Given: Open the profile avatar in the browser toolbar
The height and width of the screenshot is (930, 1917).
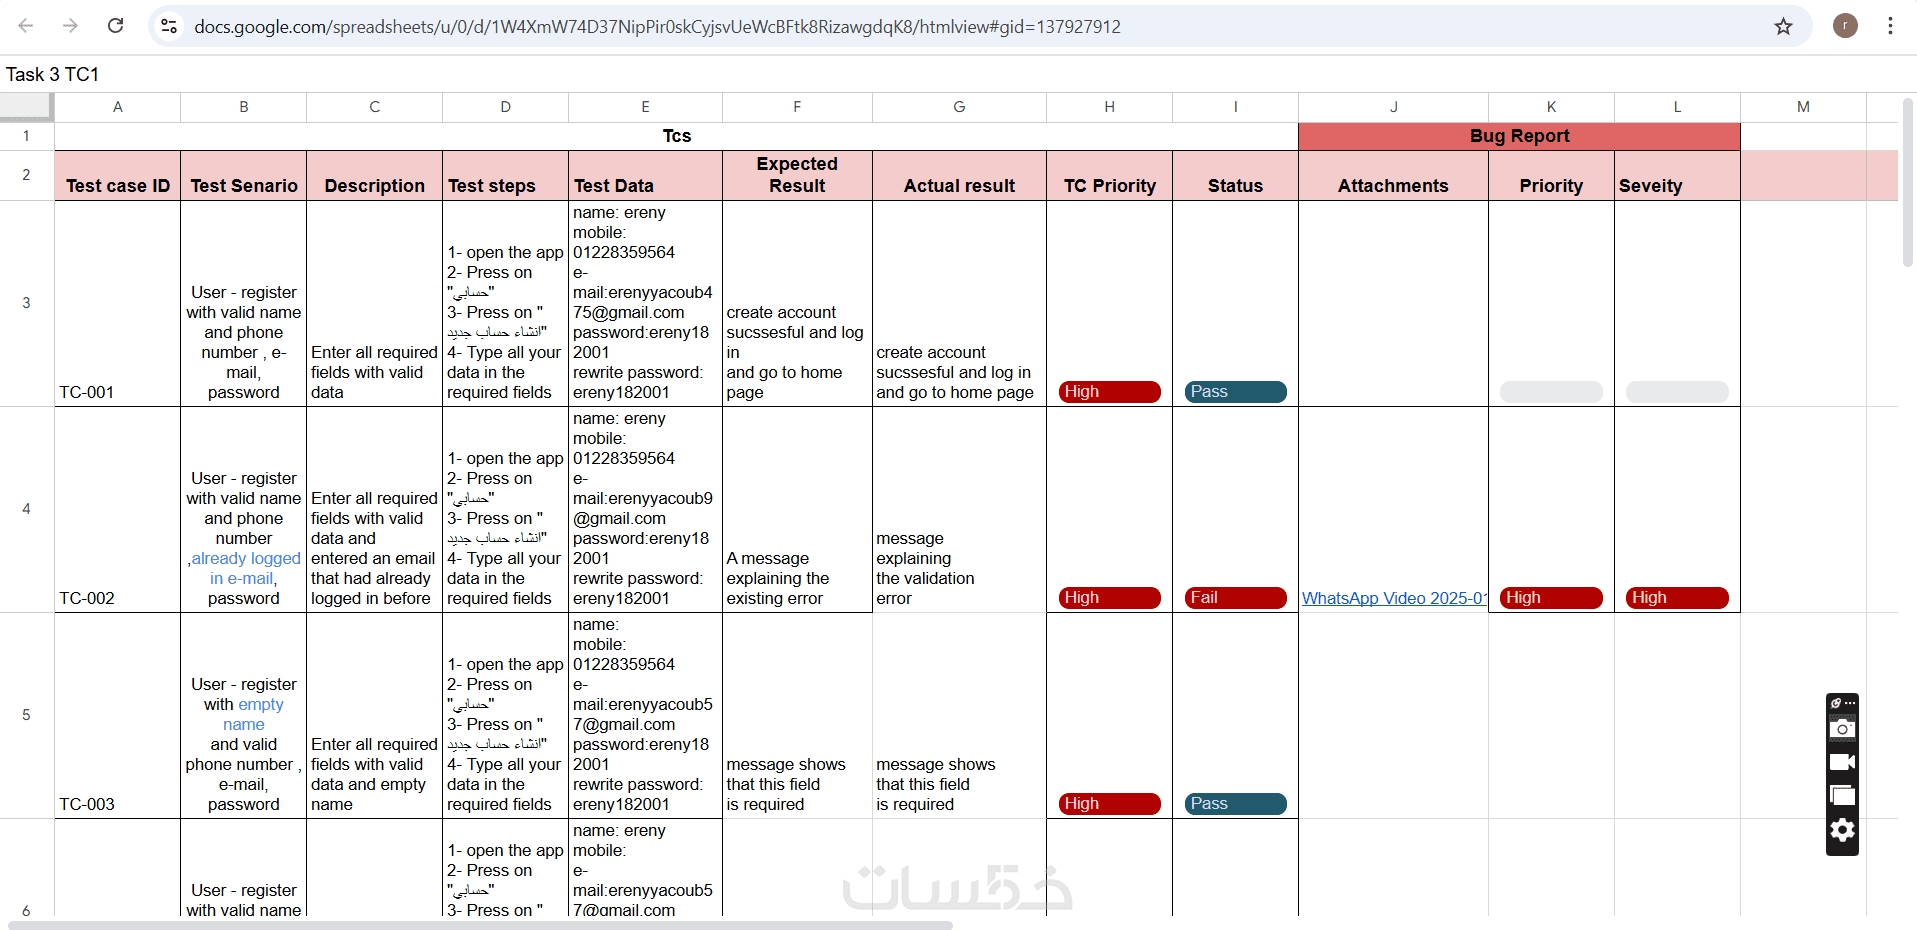Looking at the screenshot, I should pyautogui.click(x=1845, y=26).
